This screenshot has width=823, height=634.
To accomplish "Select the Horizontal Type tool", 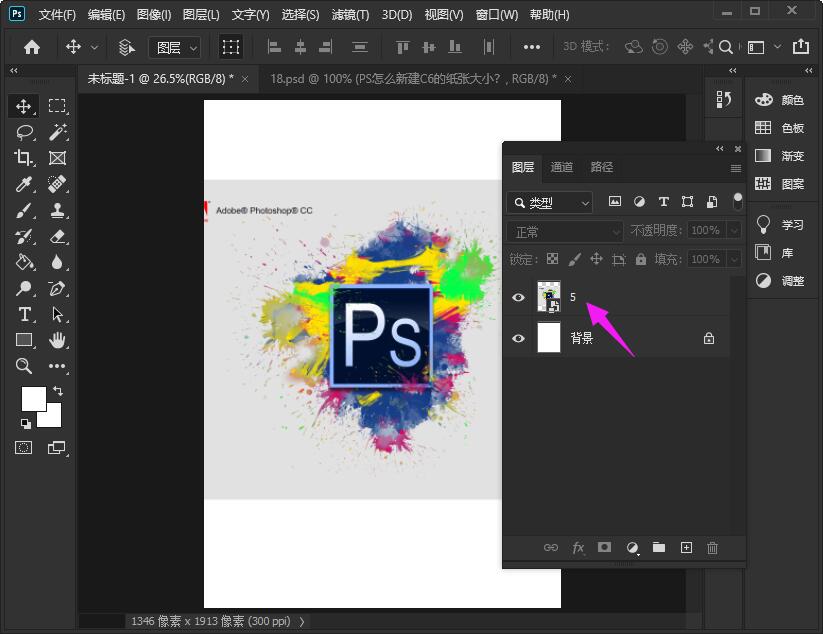I will [24, 314].
